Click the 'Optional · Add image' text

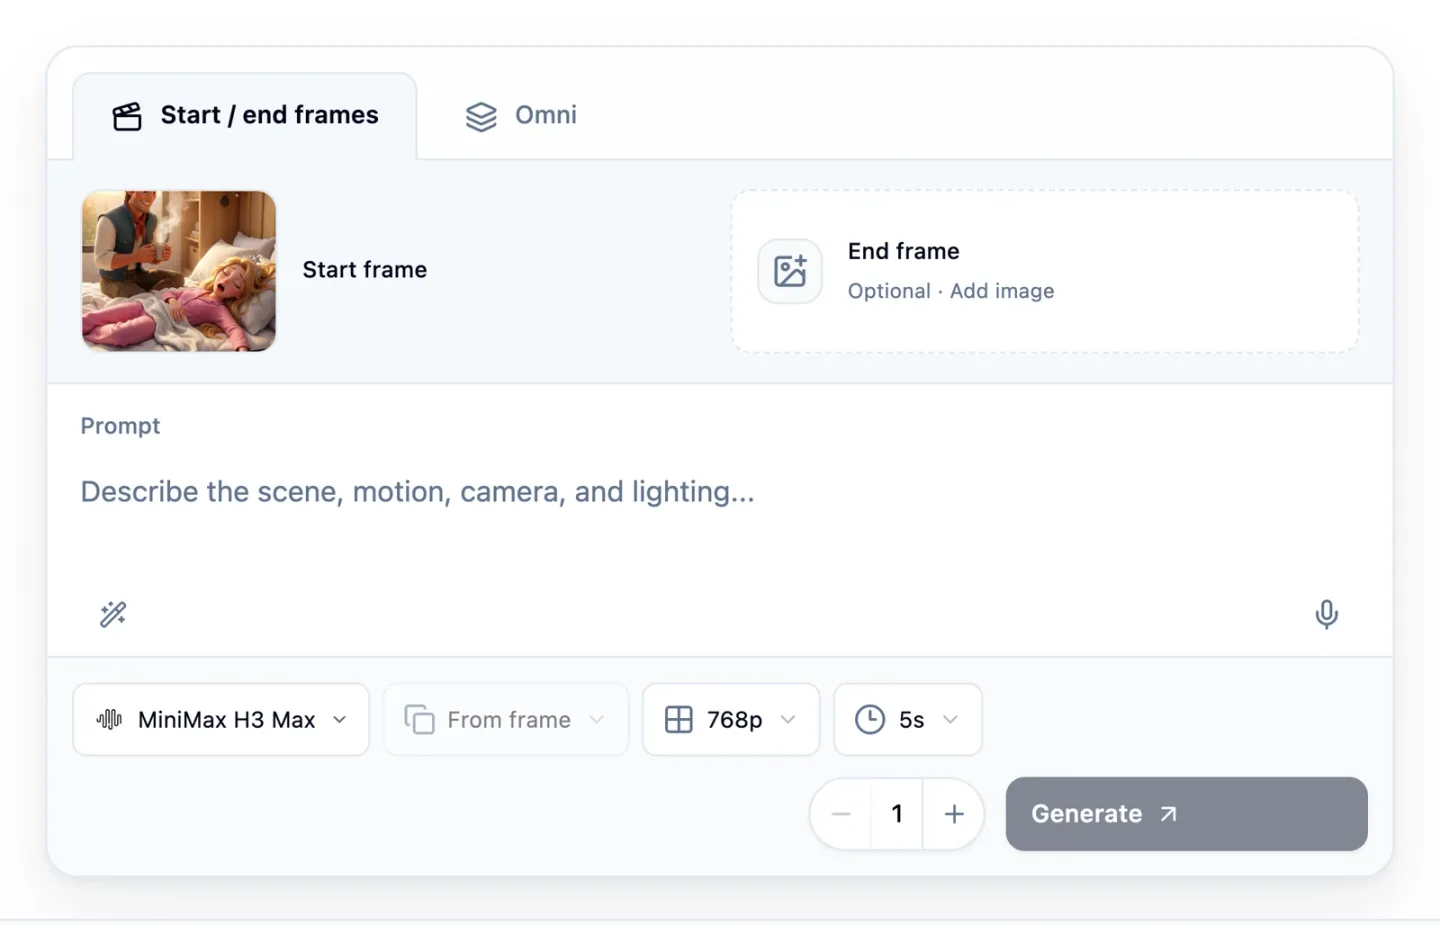click(x=951, y=291)
